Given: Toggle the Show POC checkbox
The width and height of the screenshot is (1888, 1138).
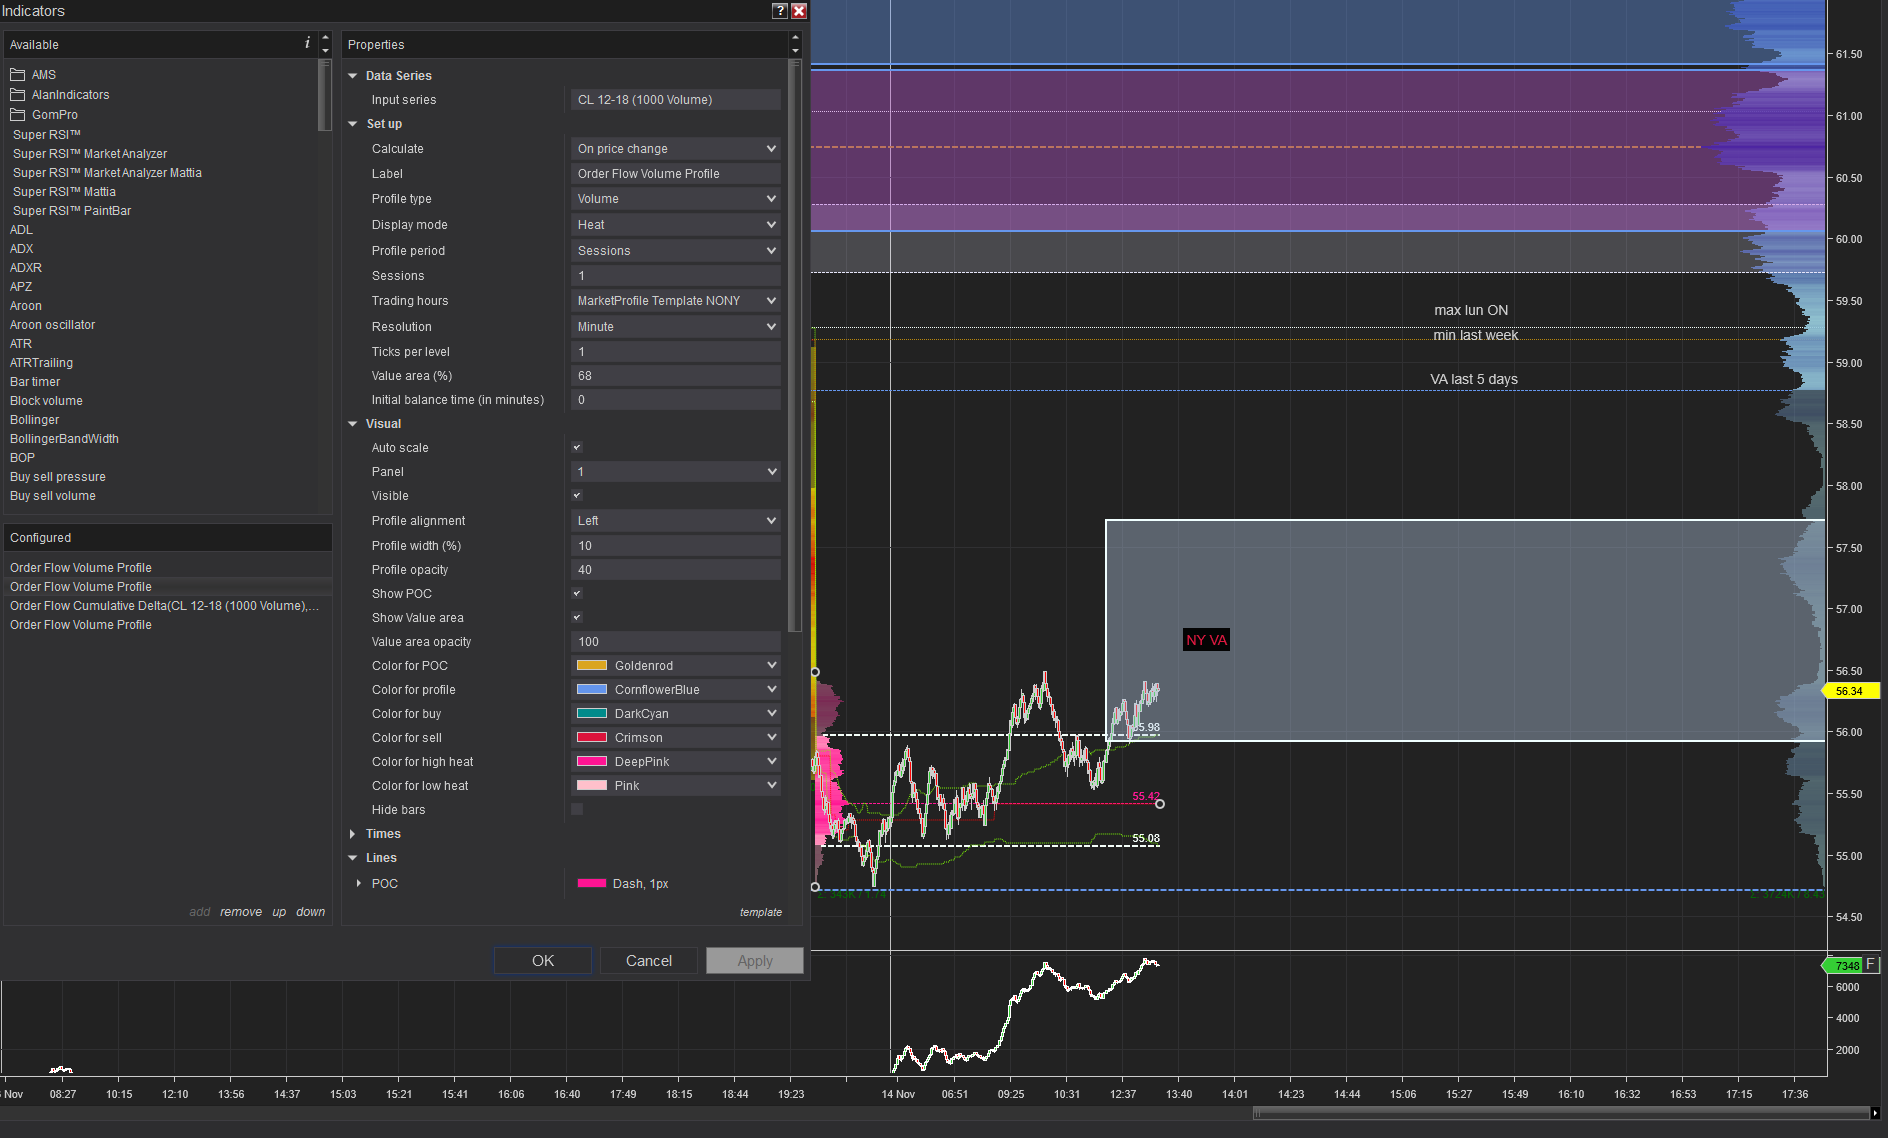Looking at the screenshot, I should tap(577, 594).
